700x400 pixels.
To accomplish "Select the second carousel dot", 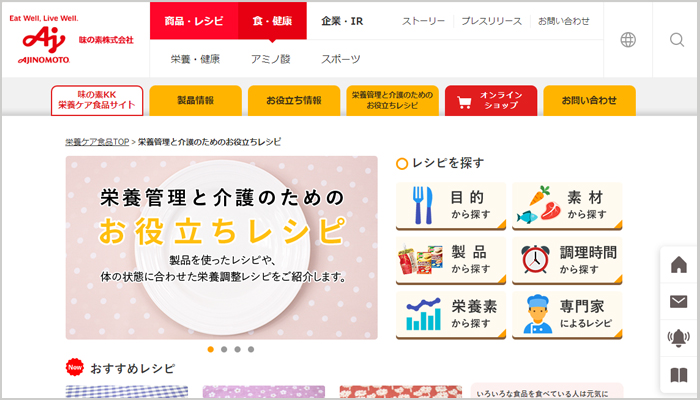I will 224,349.
